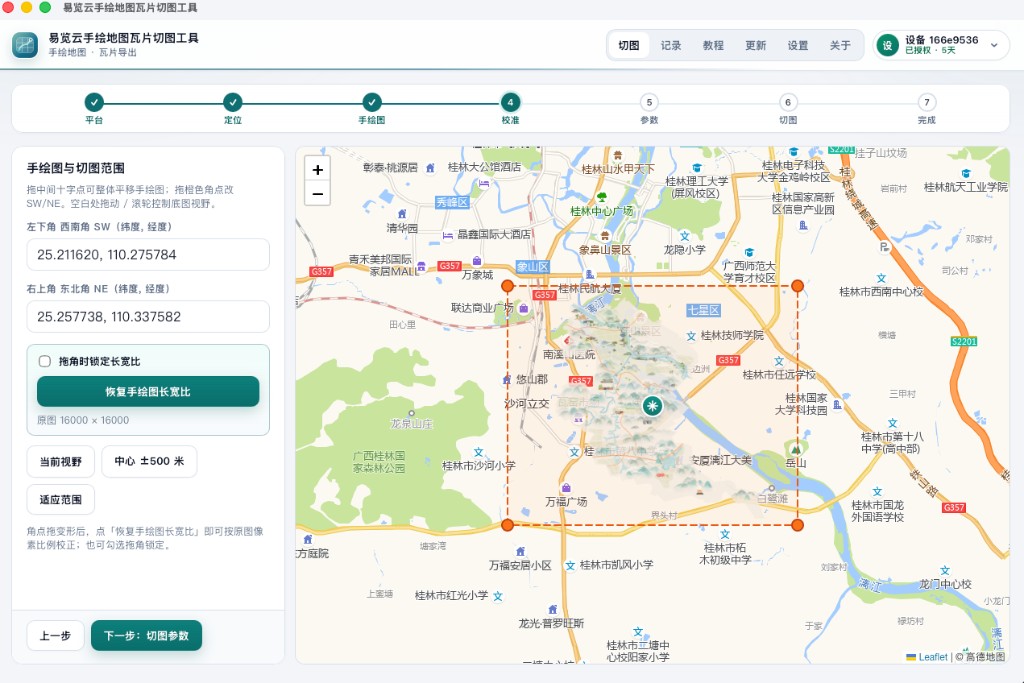Go to step 3 手绘图 checkmark
Viewport: 1024px width, 683px height.
372,102
